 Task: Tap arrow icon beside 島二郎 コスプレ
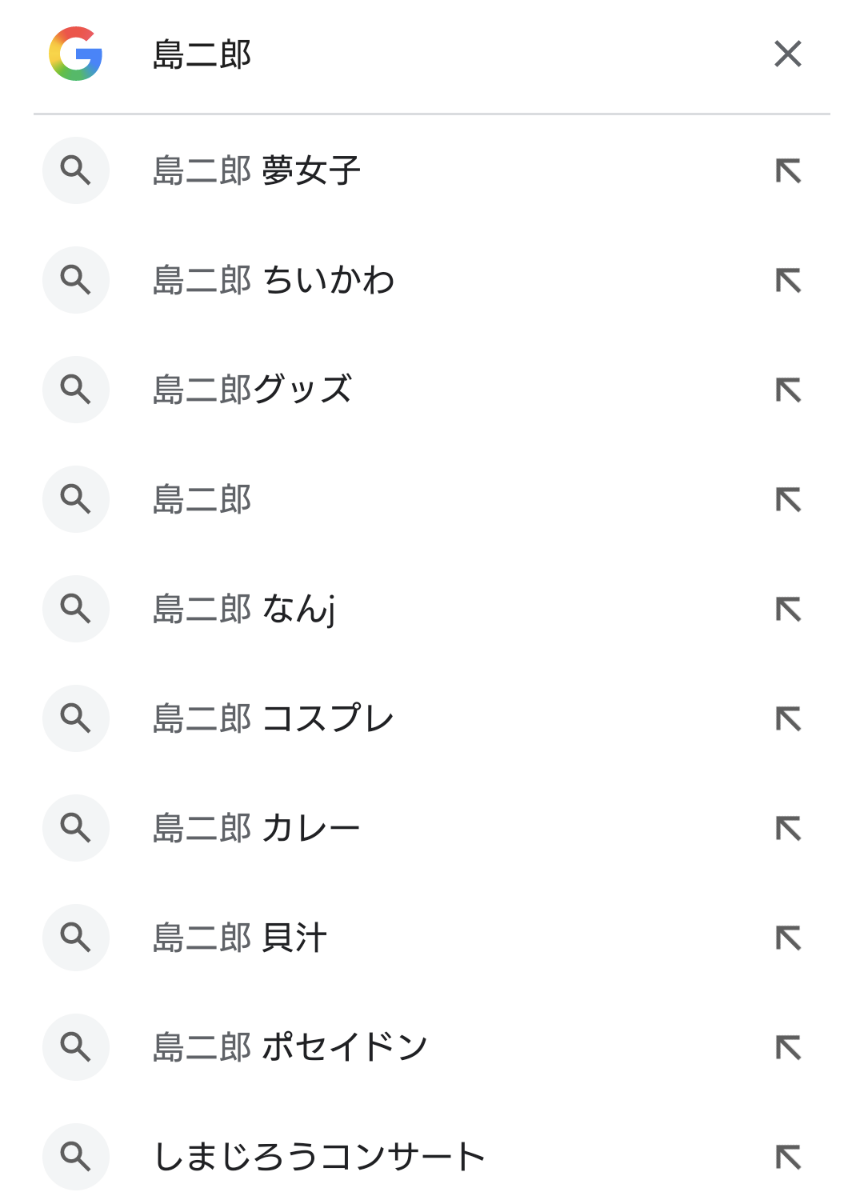pos(788,718)
